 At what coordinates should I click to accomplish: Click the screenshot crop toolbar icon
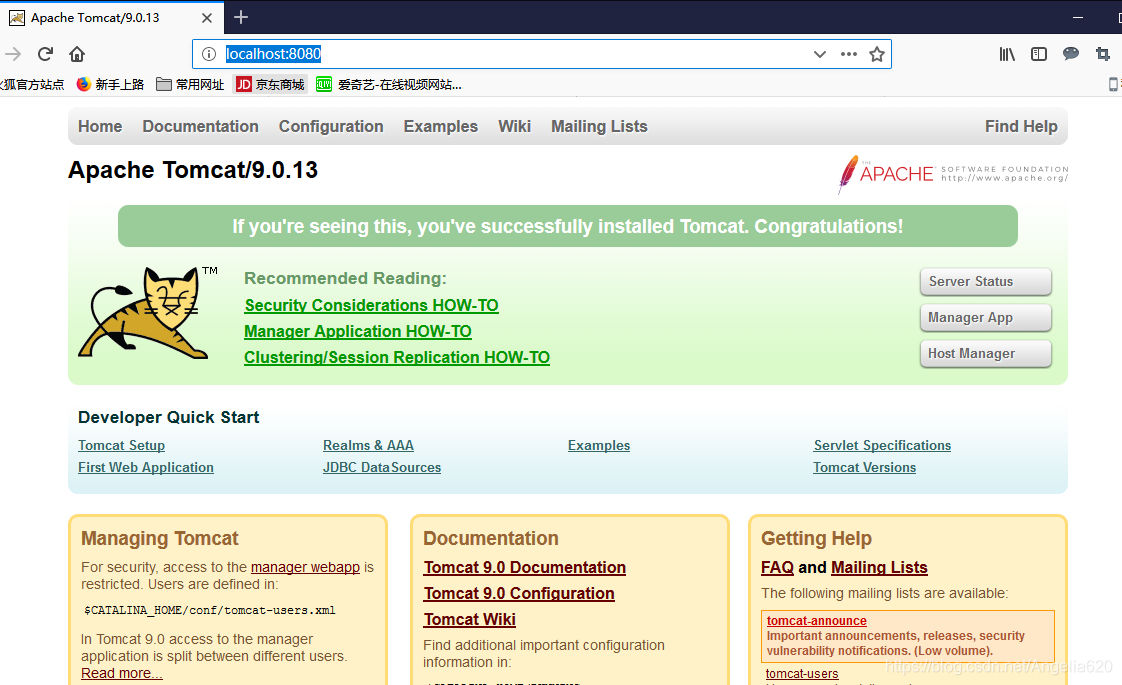(x=1103, y=54)
